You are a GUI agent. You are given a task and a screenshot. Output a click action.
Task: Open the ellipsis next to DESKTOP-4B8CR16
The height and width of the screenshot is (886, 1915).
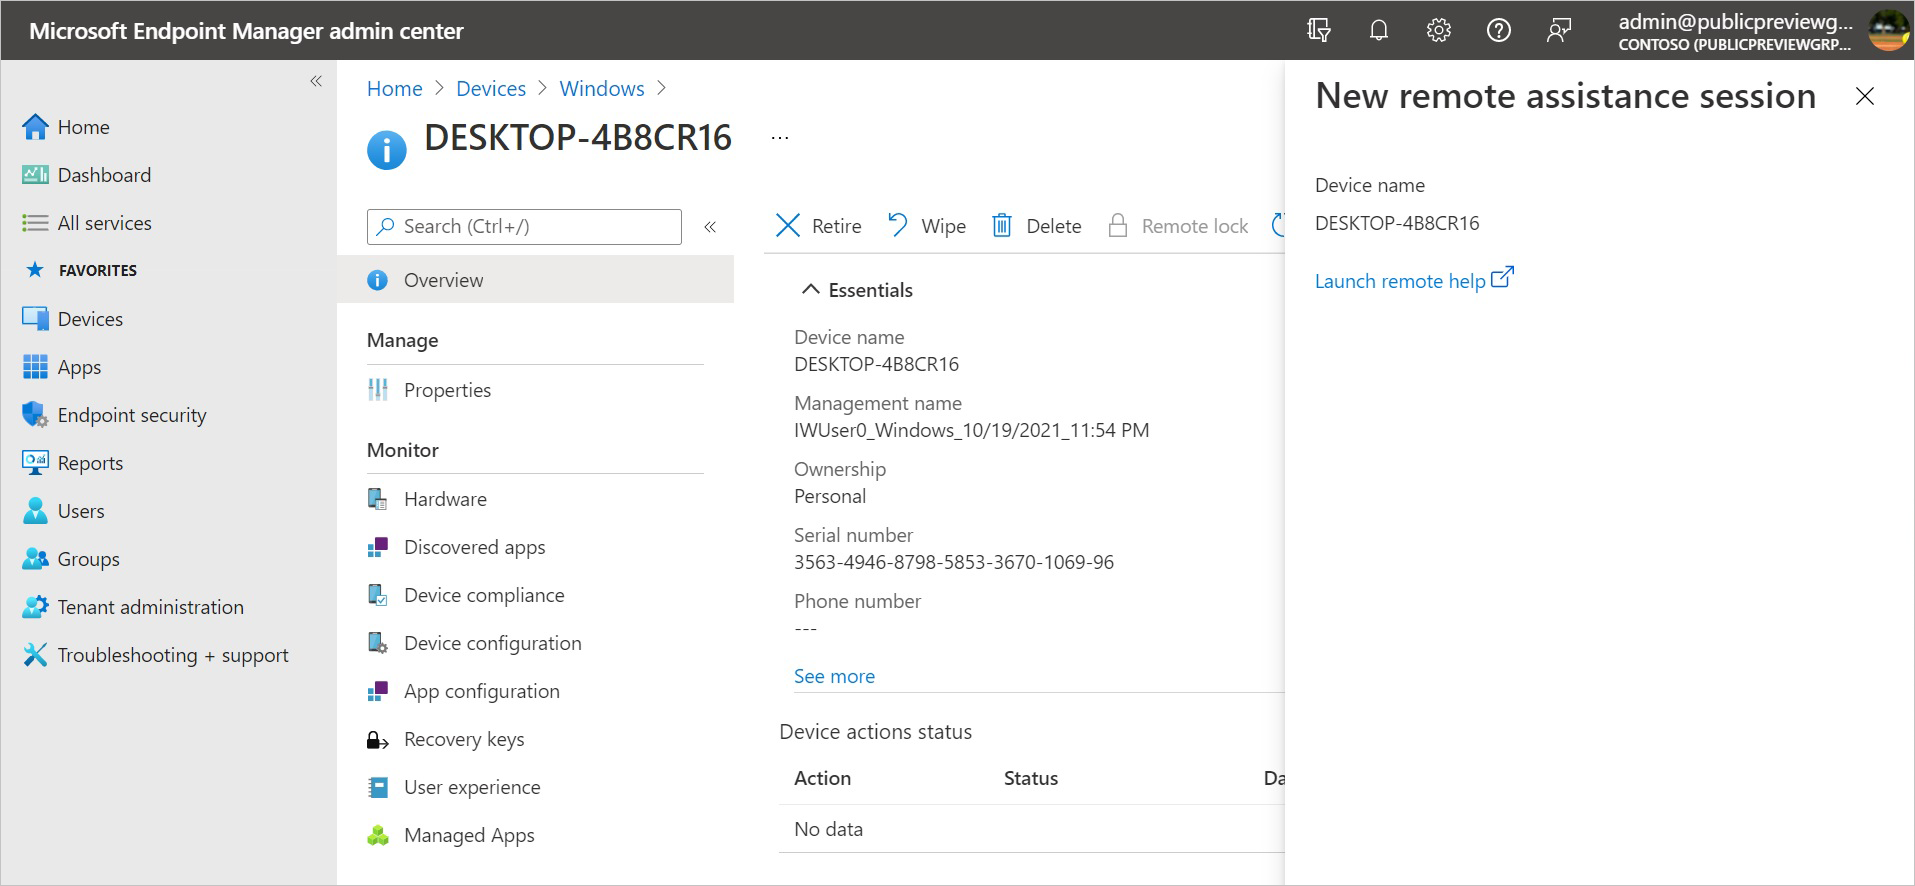point(780,138)
